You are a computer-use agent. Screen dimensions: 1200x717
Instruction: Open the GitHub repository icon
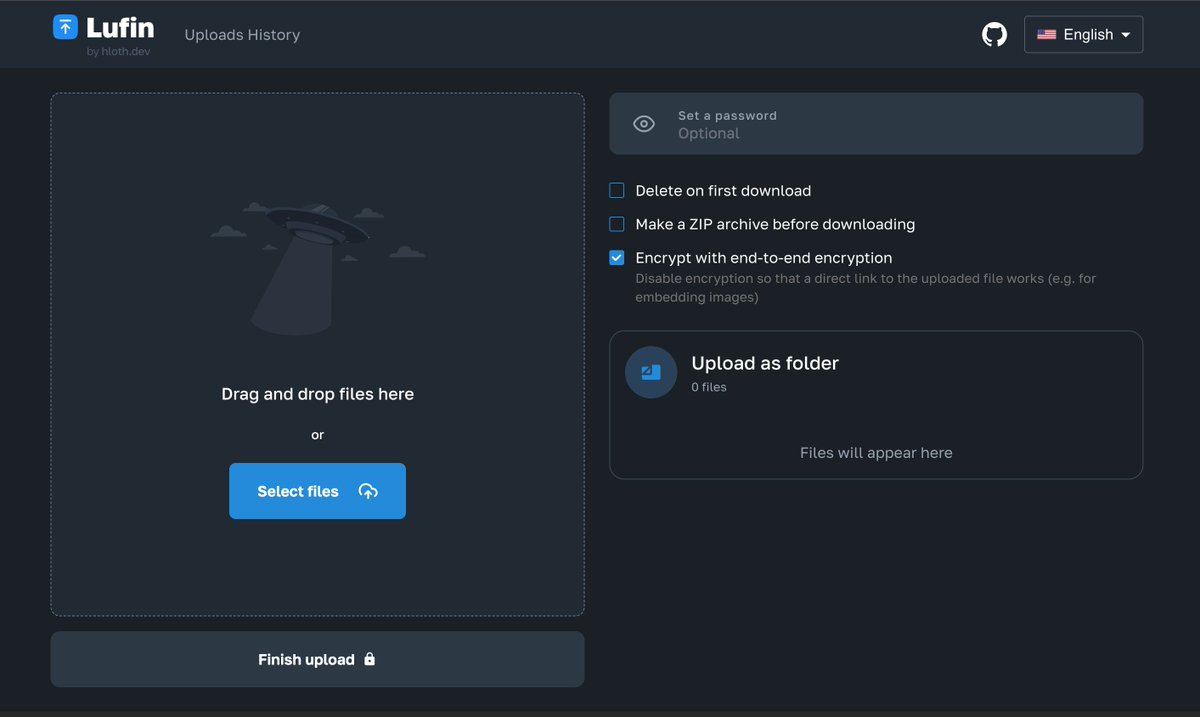click(994, 35)
